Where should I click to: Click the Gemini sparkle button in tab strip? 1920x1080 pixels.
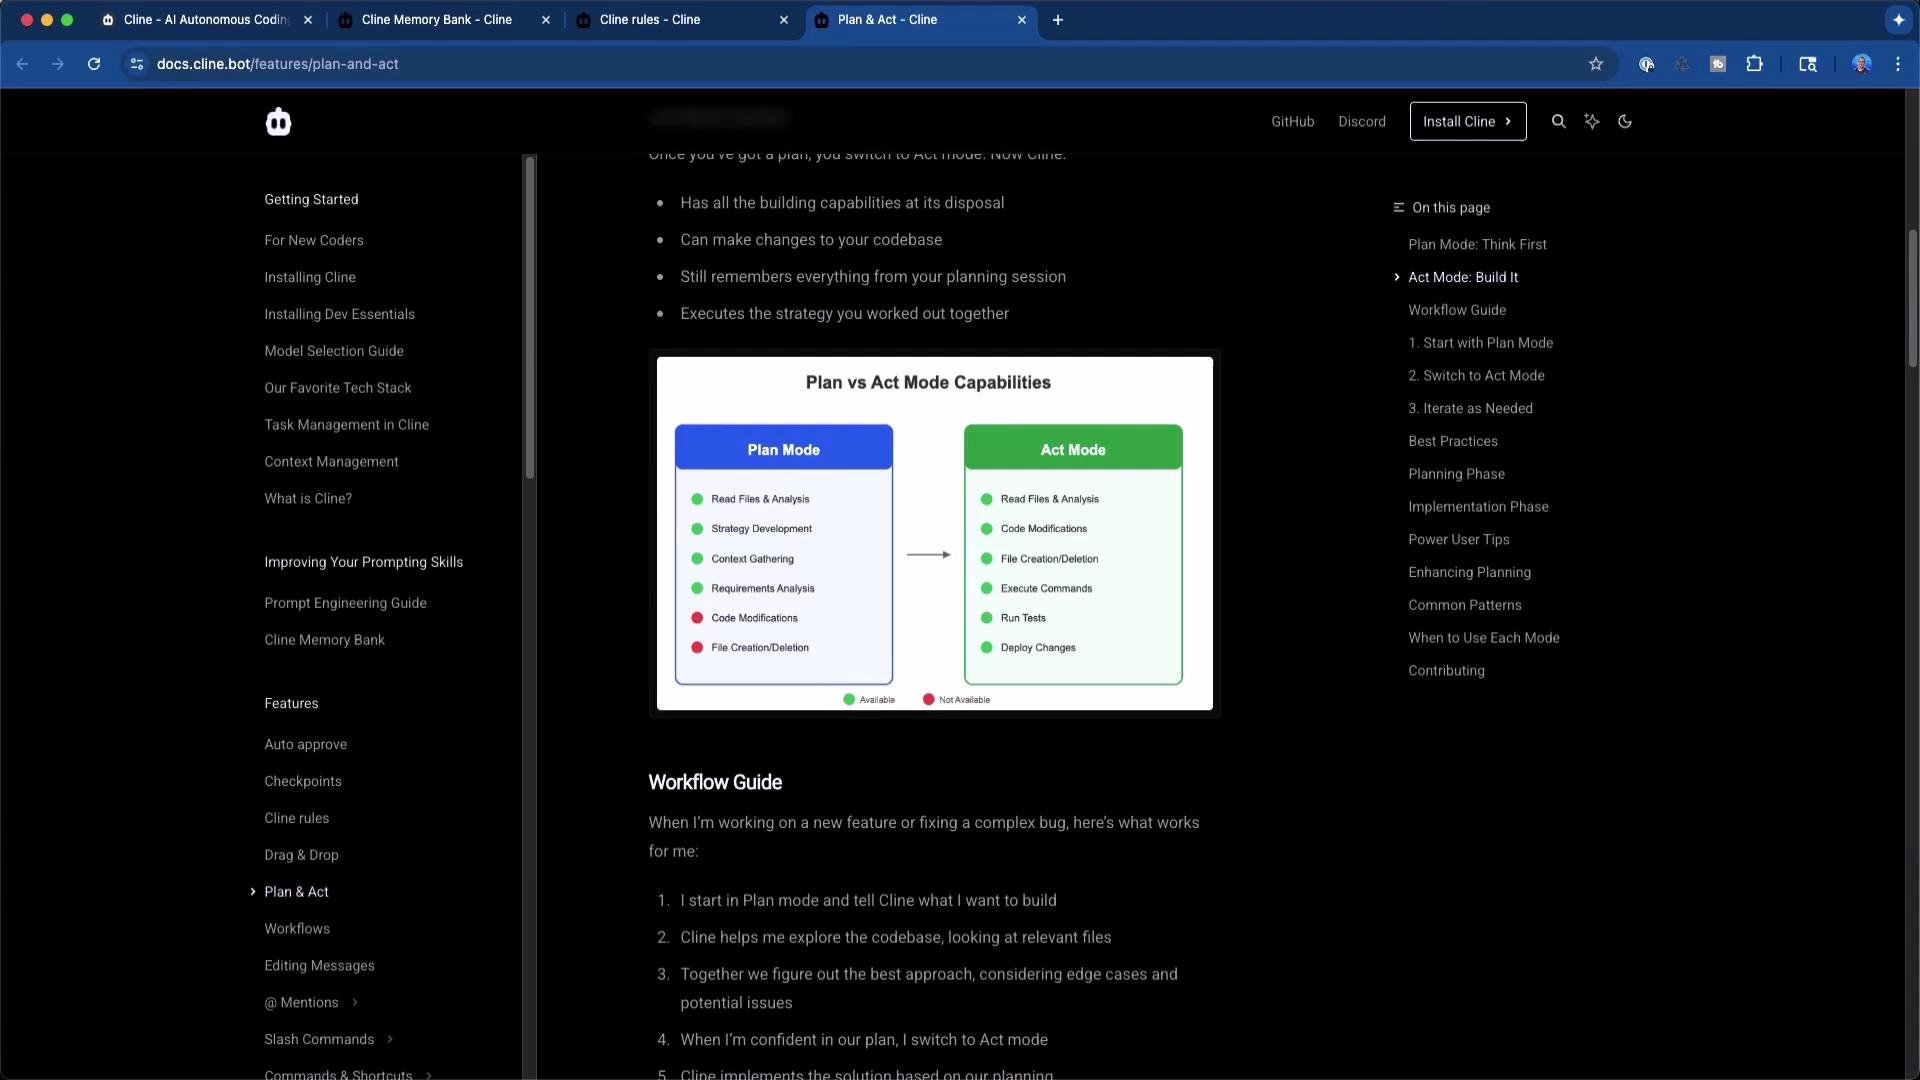1898,20
